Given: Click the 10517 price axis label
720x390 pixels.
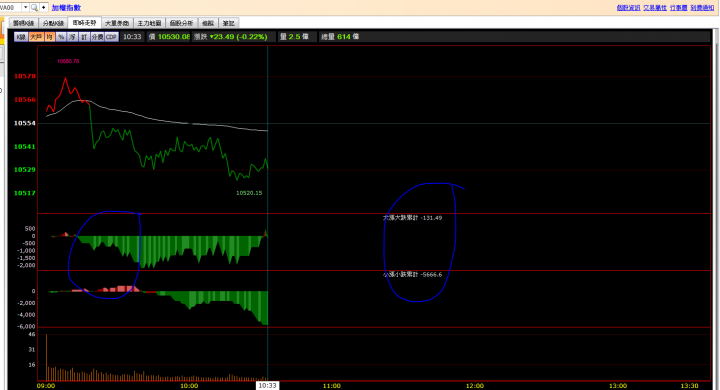Looking at the screenshot, I should [x=24, y=193].
